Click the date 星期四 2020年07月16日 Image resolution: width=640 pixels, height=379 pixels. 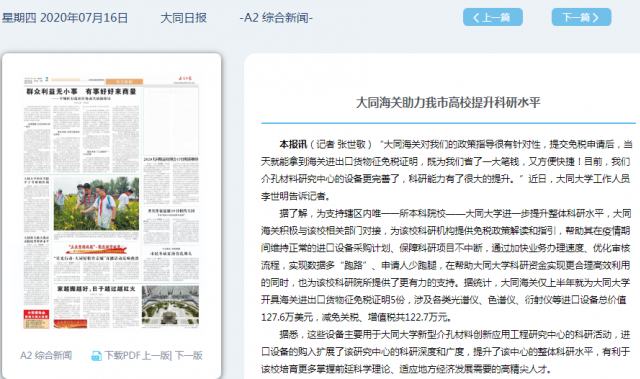(x=65, y=18)
